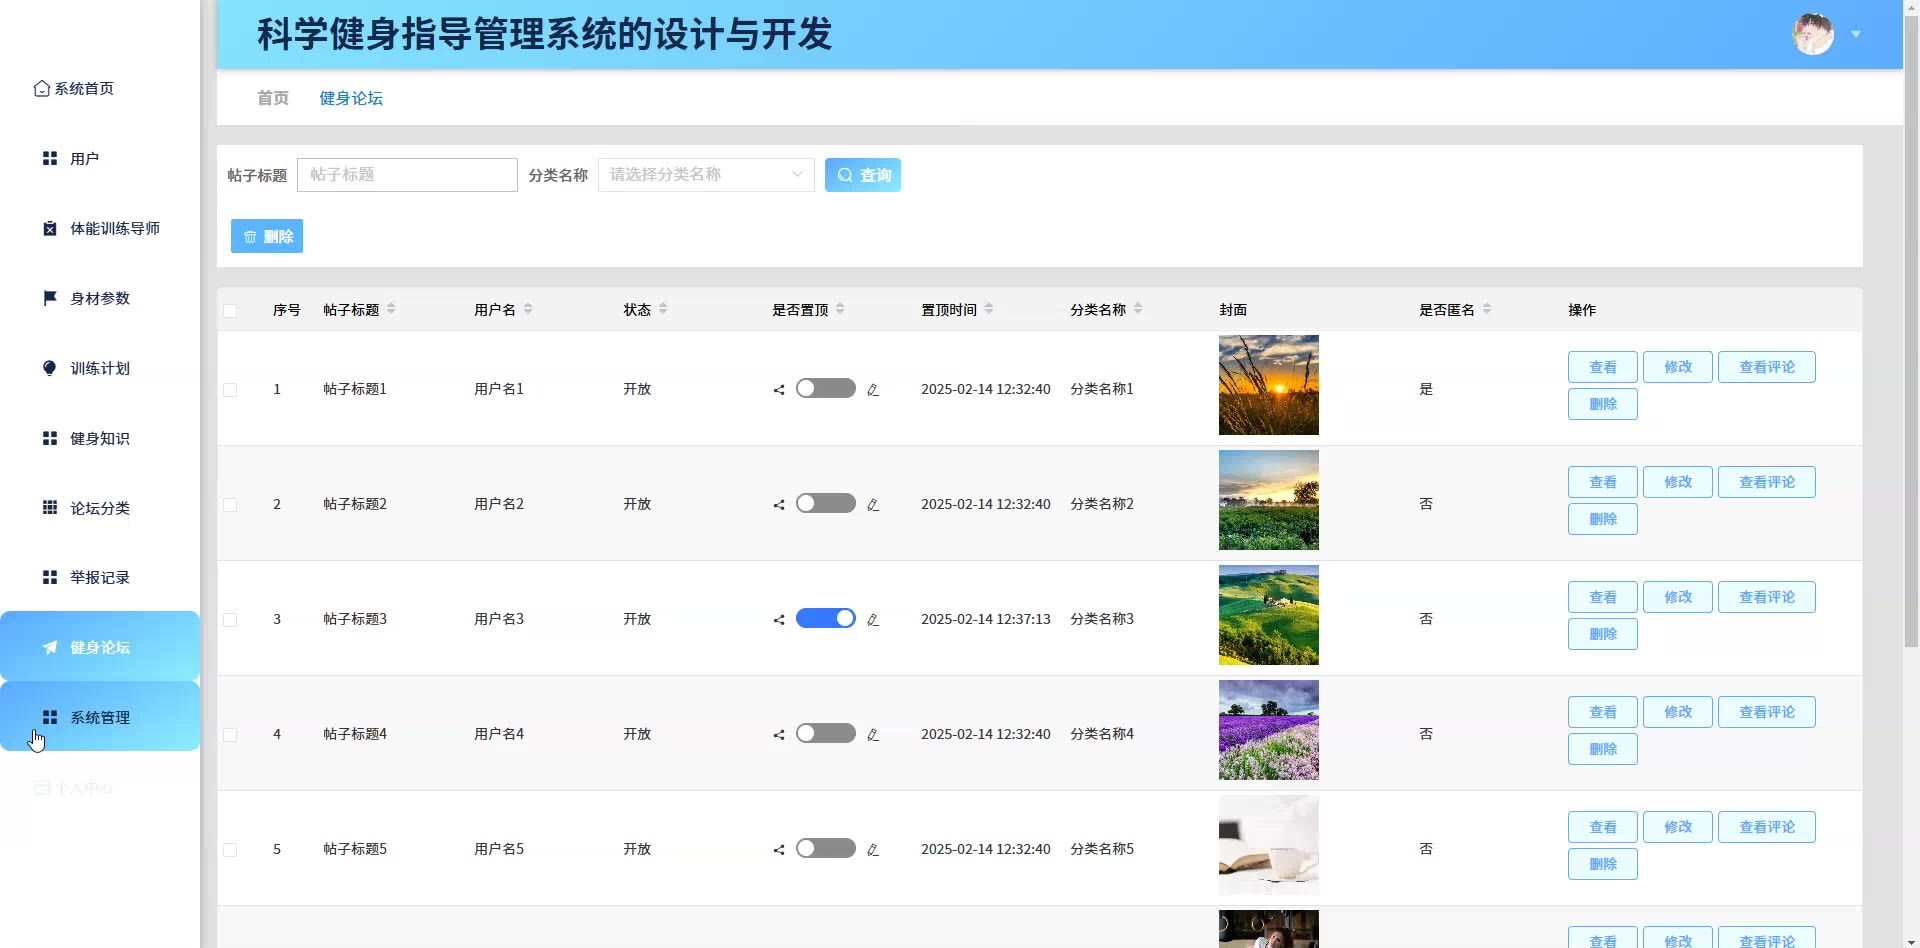Expand the avatar dropdown arrow in header

tap(1856, 34)
